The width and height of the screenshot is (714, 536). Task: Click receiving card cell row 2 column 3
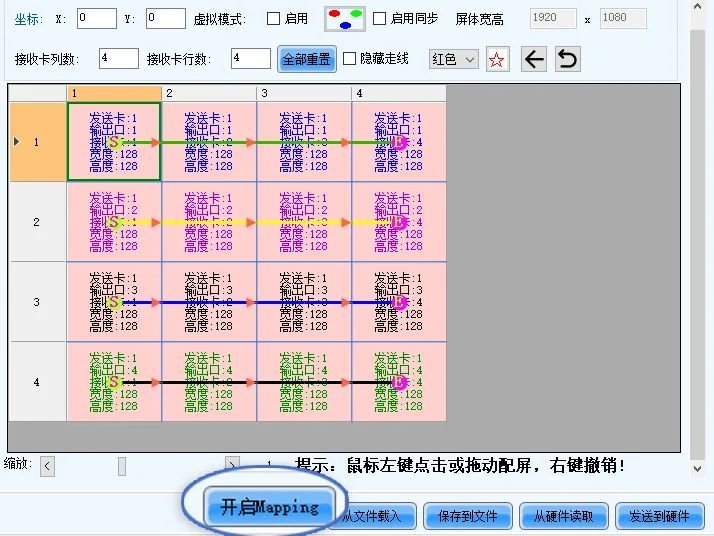(x=304, y=222)
